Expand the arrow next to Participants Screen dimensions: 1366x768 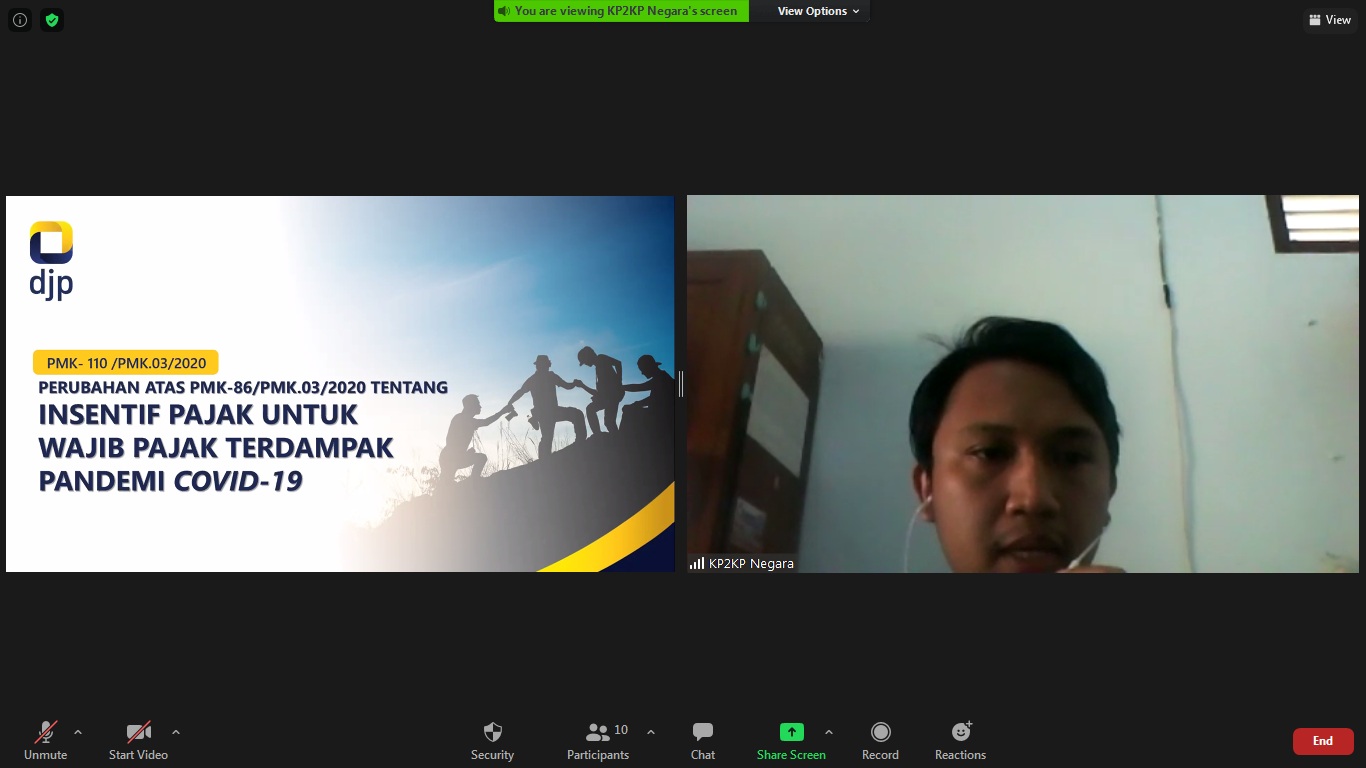tap(651, 732)
